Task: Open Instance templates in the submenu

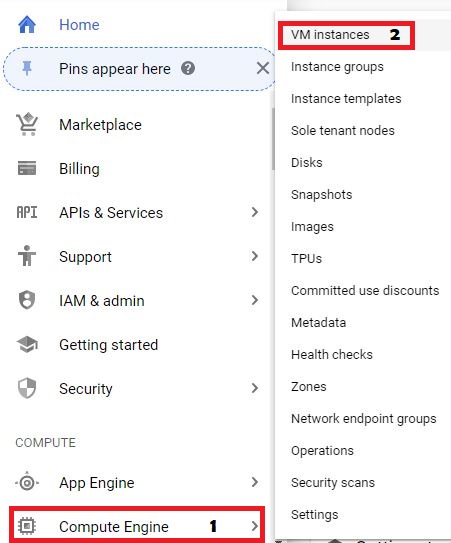Action: (x=346, y=99)
